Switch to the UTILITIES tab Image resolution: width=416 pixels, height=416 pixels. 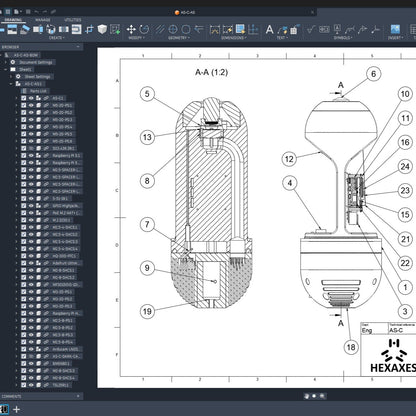click(x=72, y=20)
